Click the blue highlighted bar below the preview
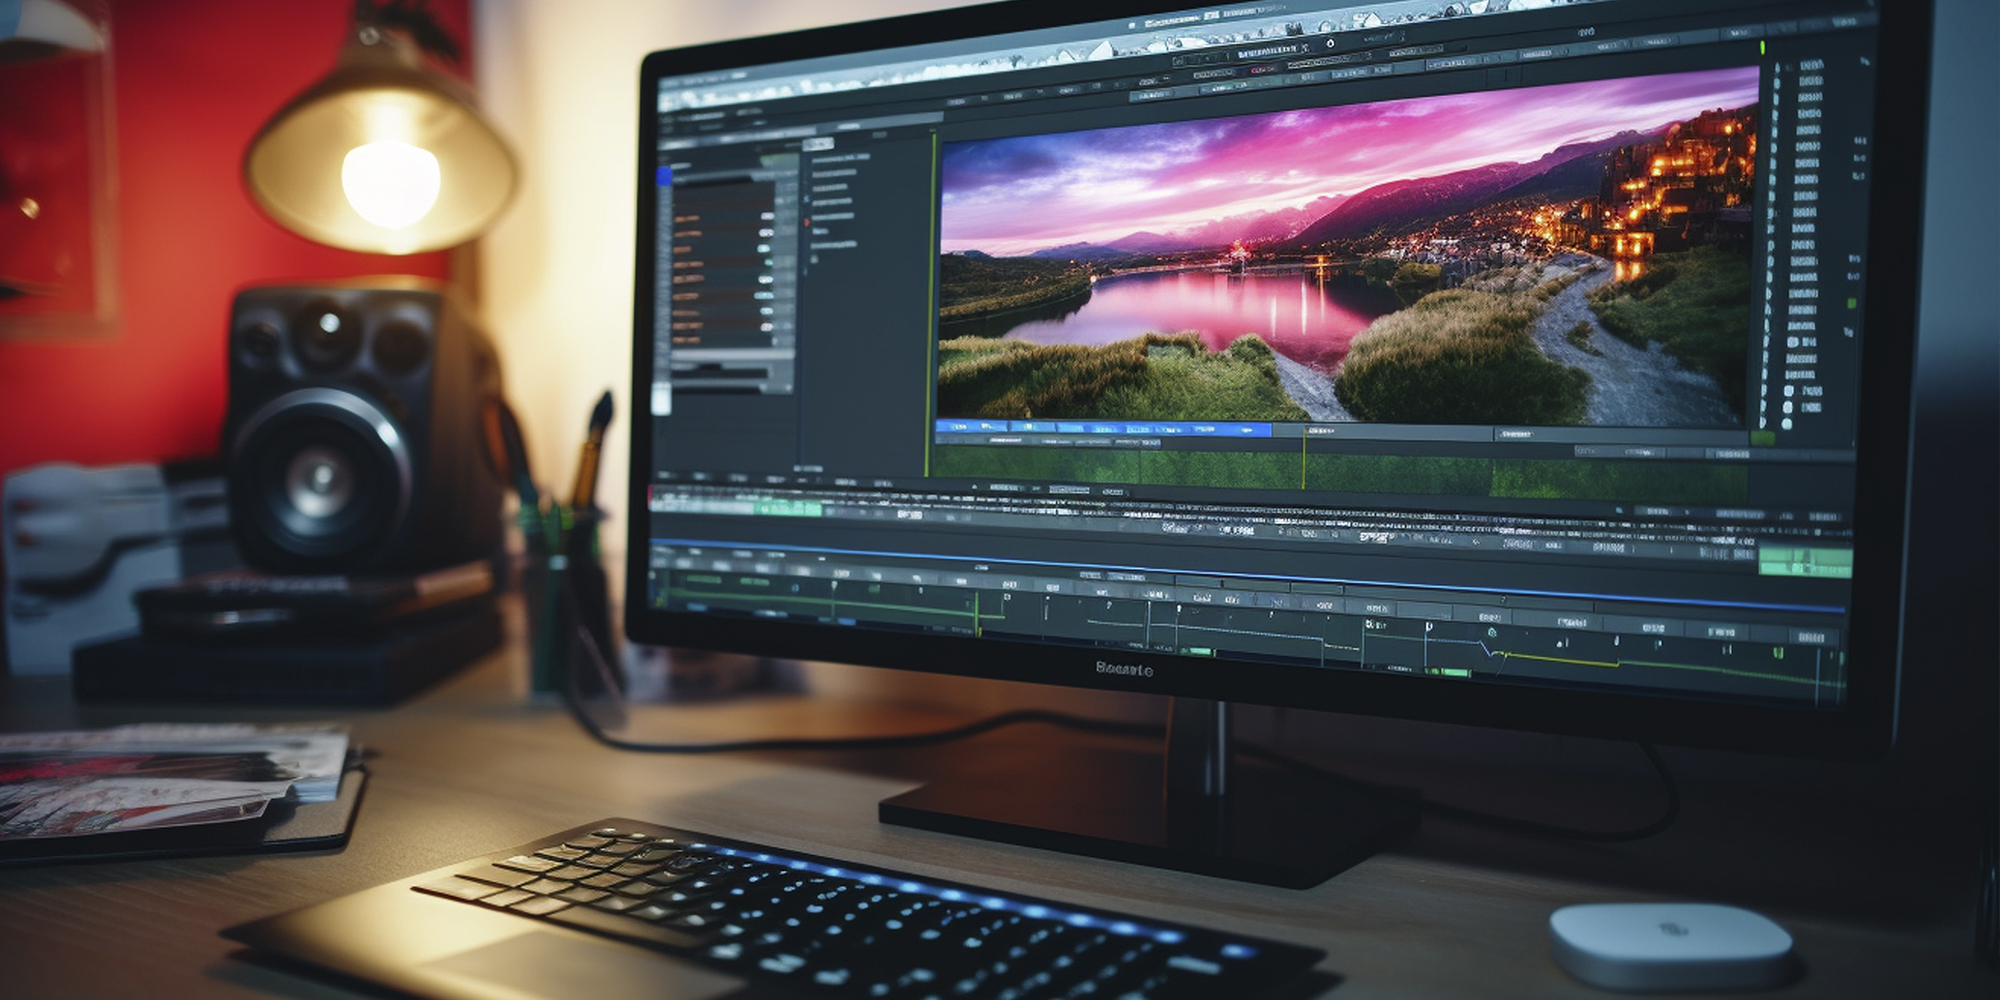Viewport: 2000px width, 1000px height. click(x=1103, y=429)
